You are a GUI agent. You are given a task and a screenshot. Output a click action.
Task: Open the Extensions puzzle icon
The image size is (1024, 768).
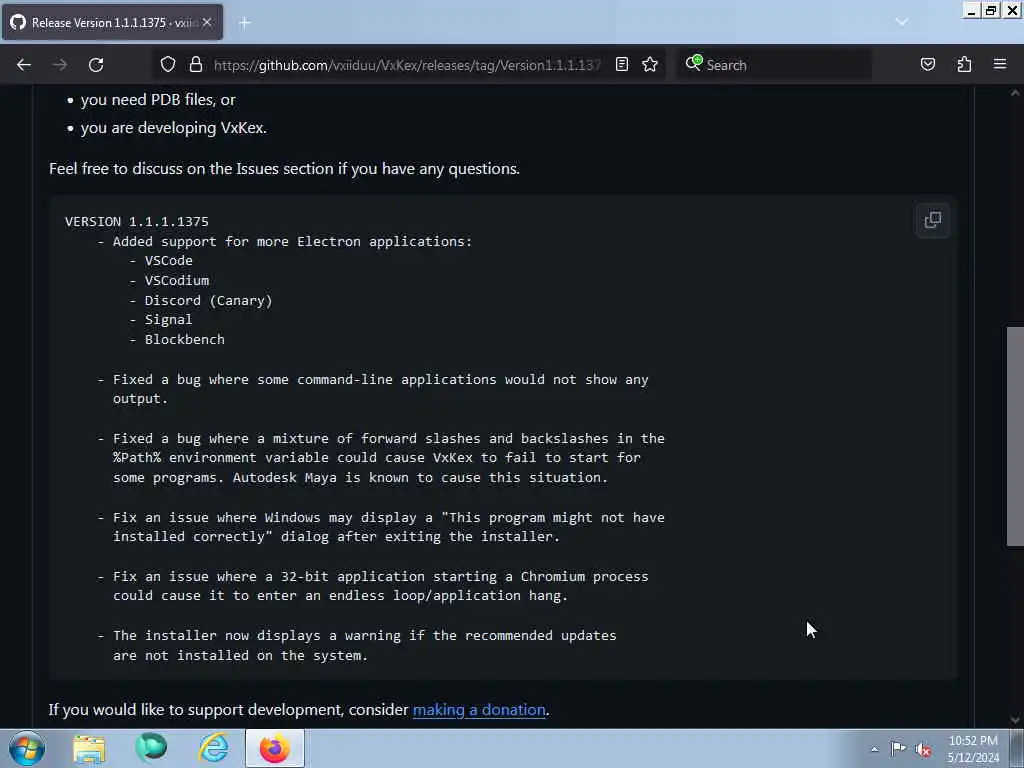tap(964, 65)
